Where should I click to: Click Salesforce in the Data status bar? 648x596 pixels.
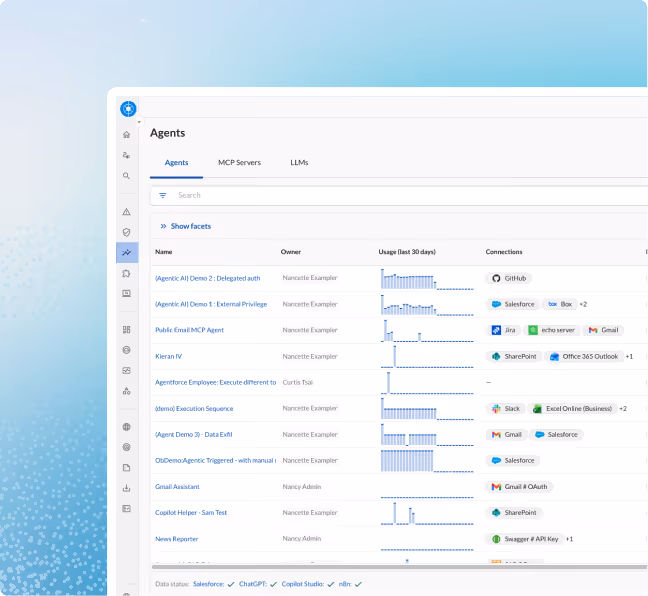[208, 584]
